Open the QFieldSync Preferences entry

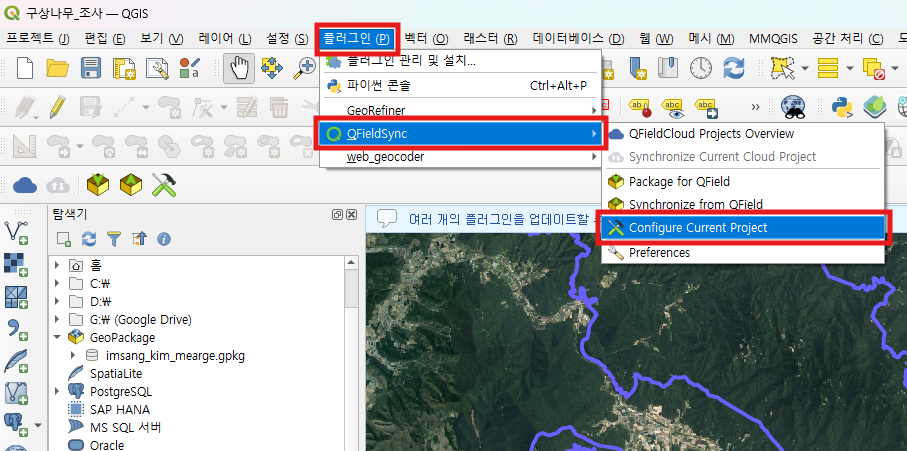(743, 253)
